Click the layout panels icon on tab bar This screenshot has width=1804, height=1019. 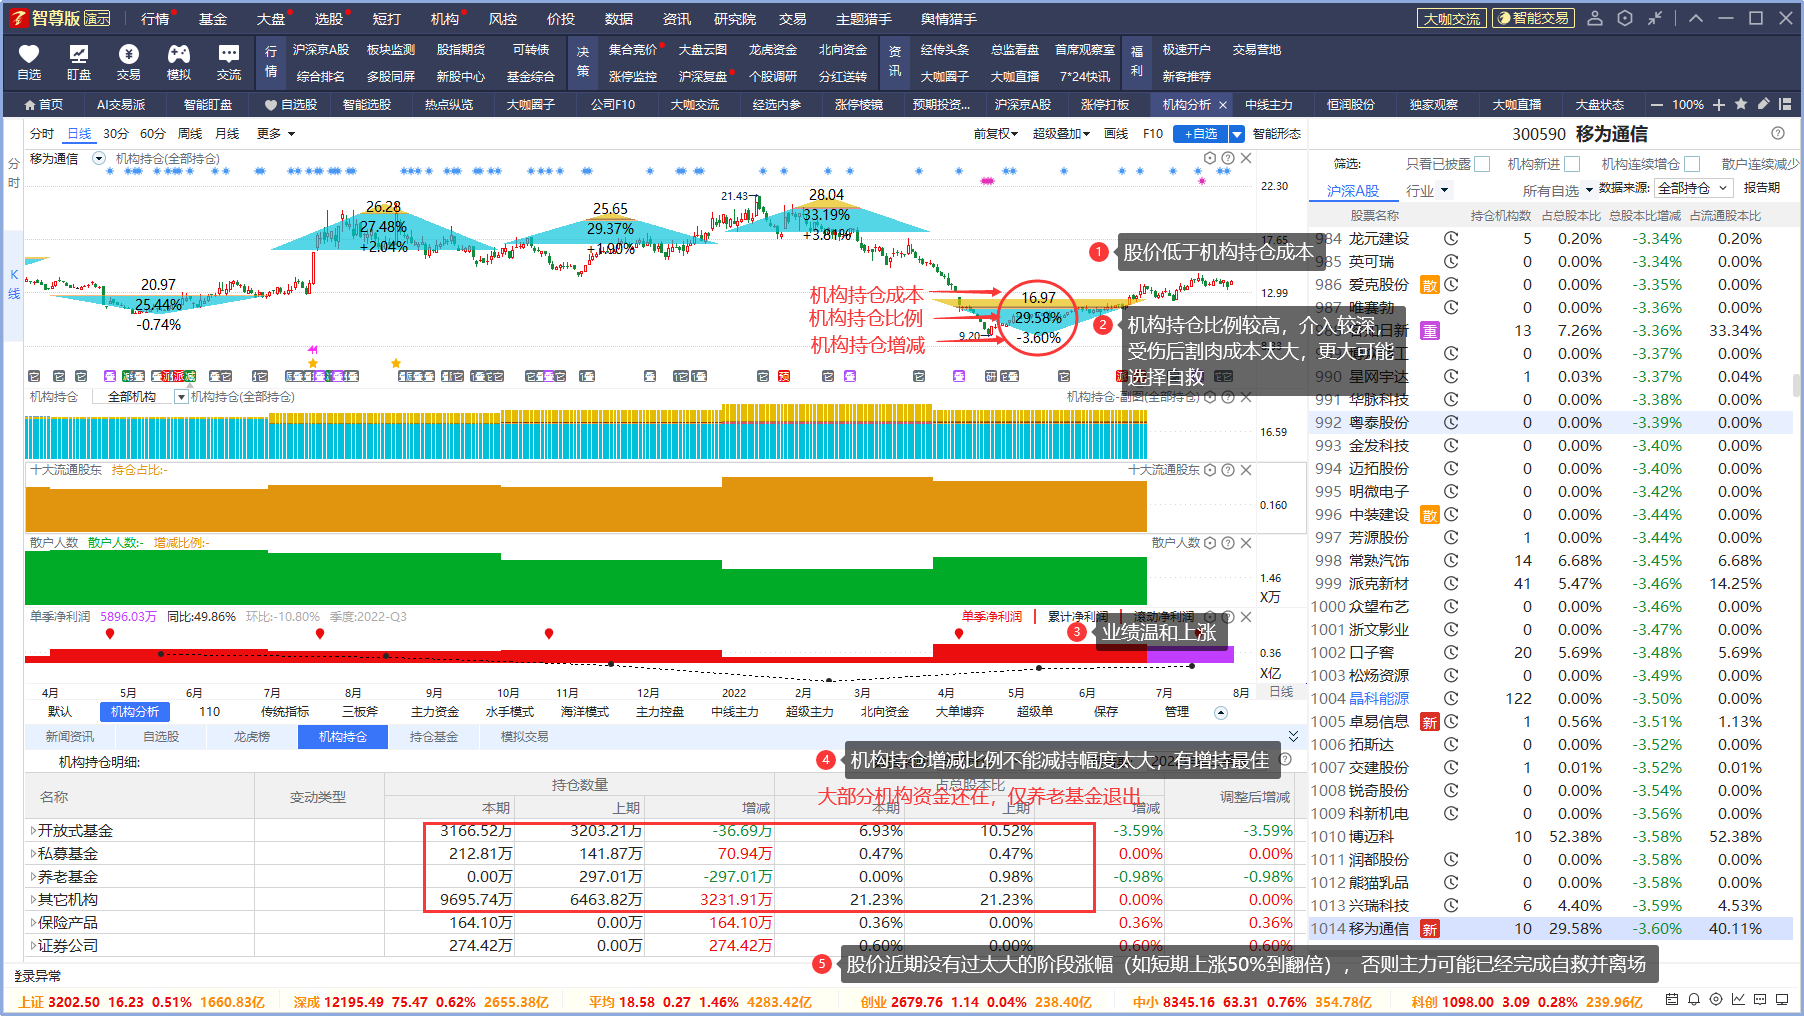click(1785, 104)
